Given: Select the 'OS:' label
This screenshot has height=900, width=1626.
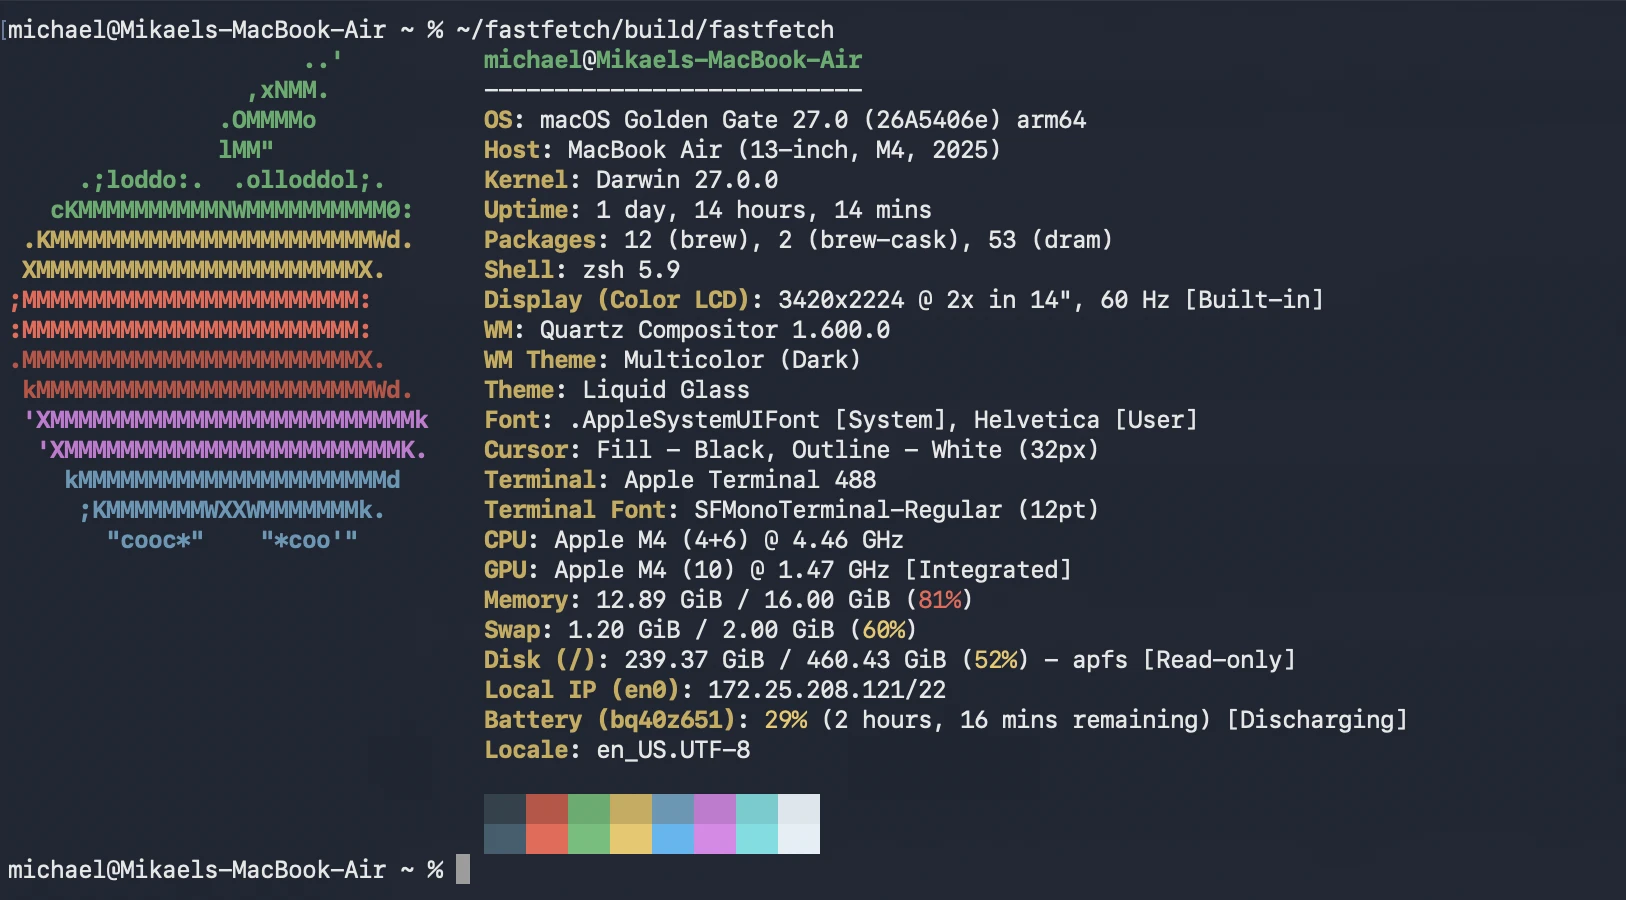Looking at the screenshot, I should point(504,120).
